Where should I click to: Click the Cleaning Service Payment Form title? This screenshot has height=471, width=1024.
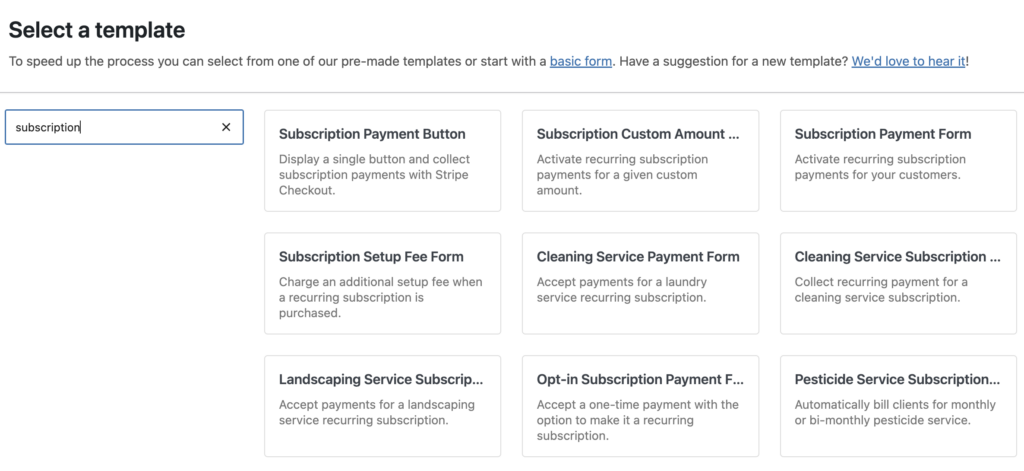pos(638,257)
